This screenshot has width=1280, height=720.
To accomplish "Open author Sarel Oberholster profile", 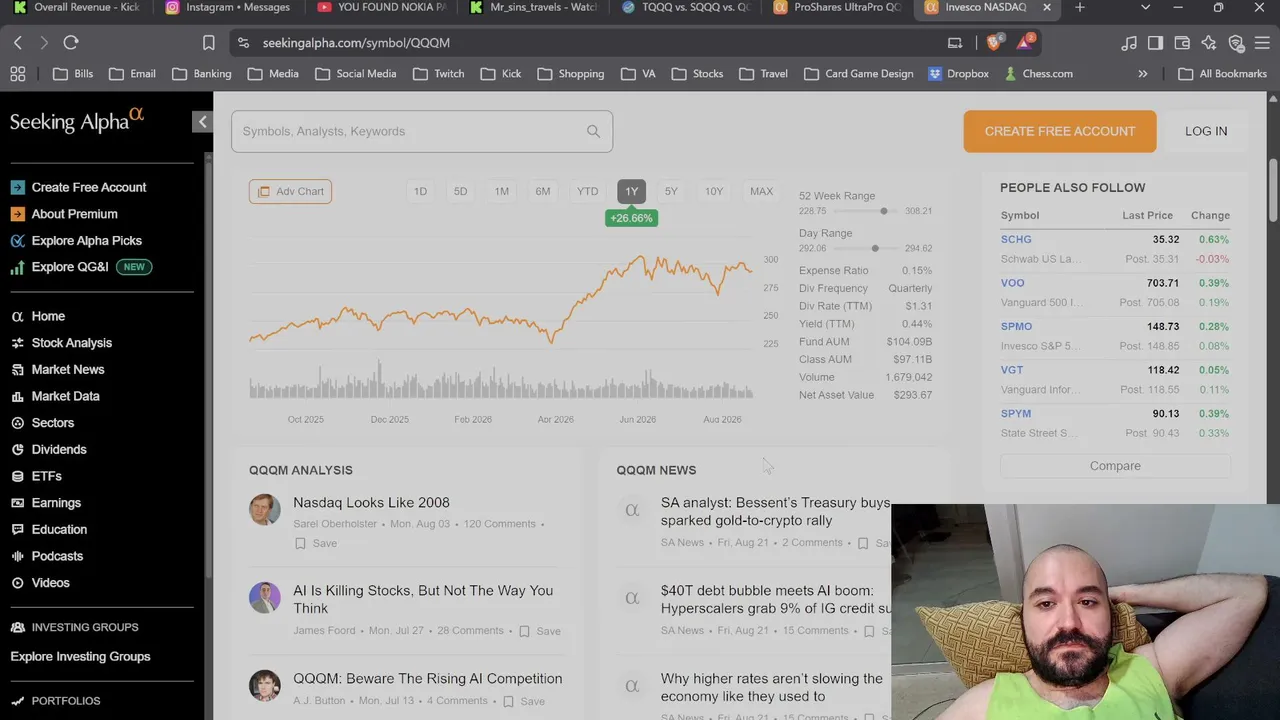I will click(x=335, y=524).
